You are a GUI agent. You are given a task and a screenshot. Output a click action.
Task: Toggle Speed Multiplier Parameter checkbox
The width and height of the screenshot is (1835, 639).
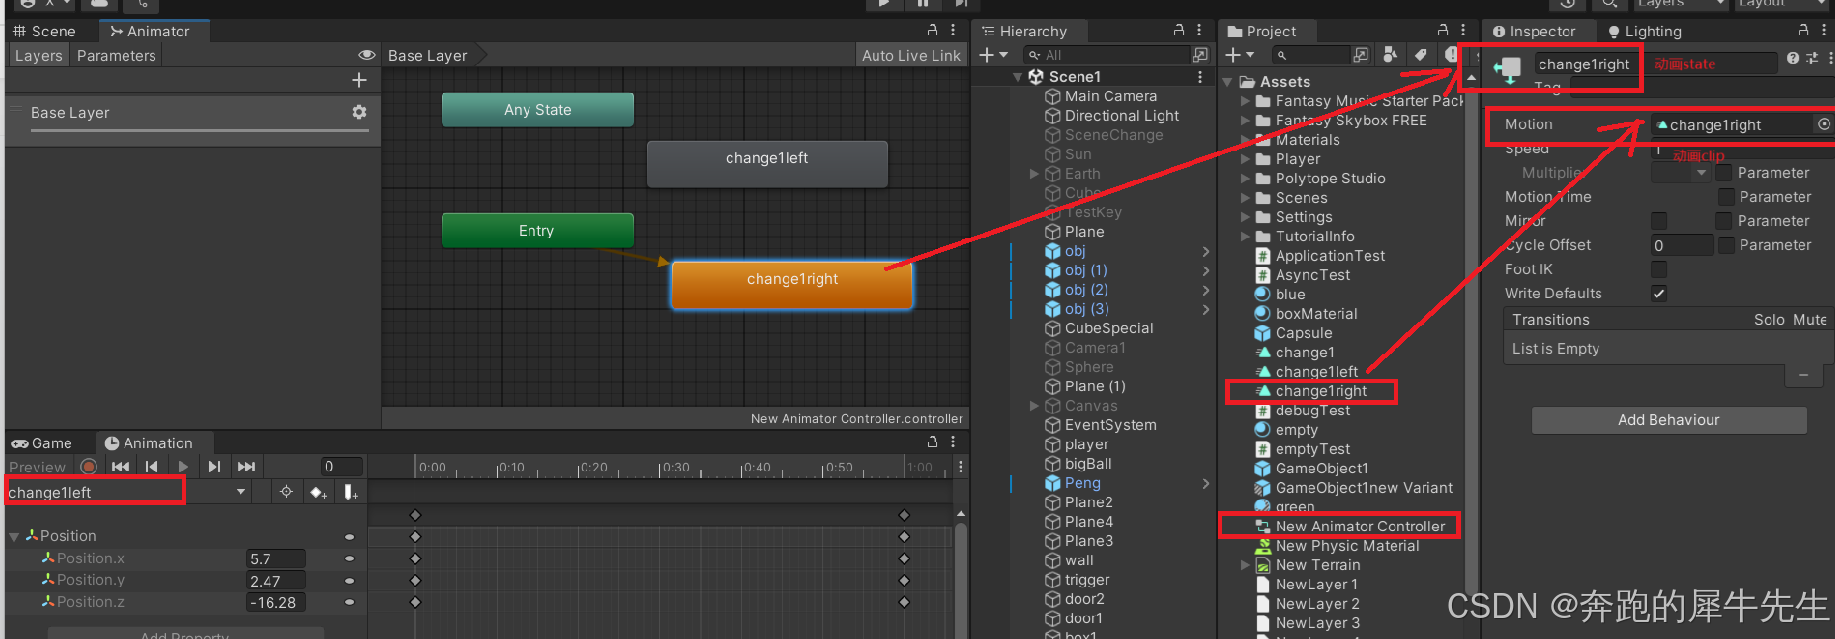click(x=1724, y=173)
